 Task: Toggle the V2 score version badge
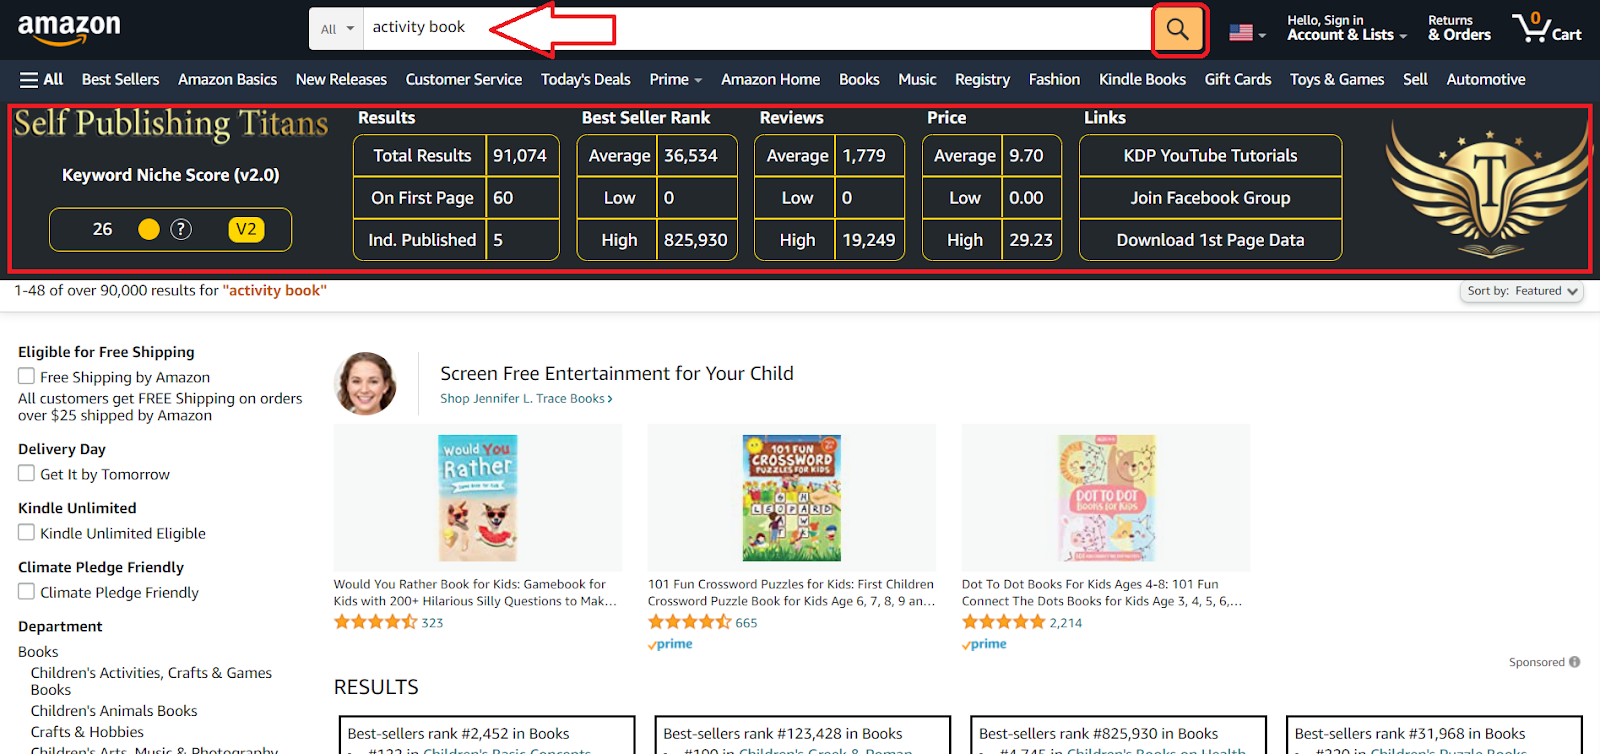(246, 229)
